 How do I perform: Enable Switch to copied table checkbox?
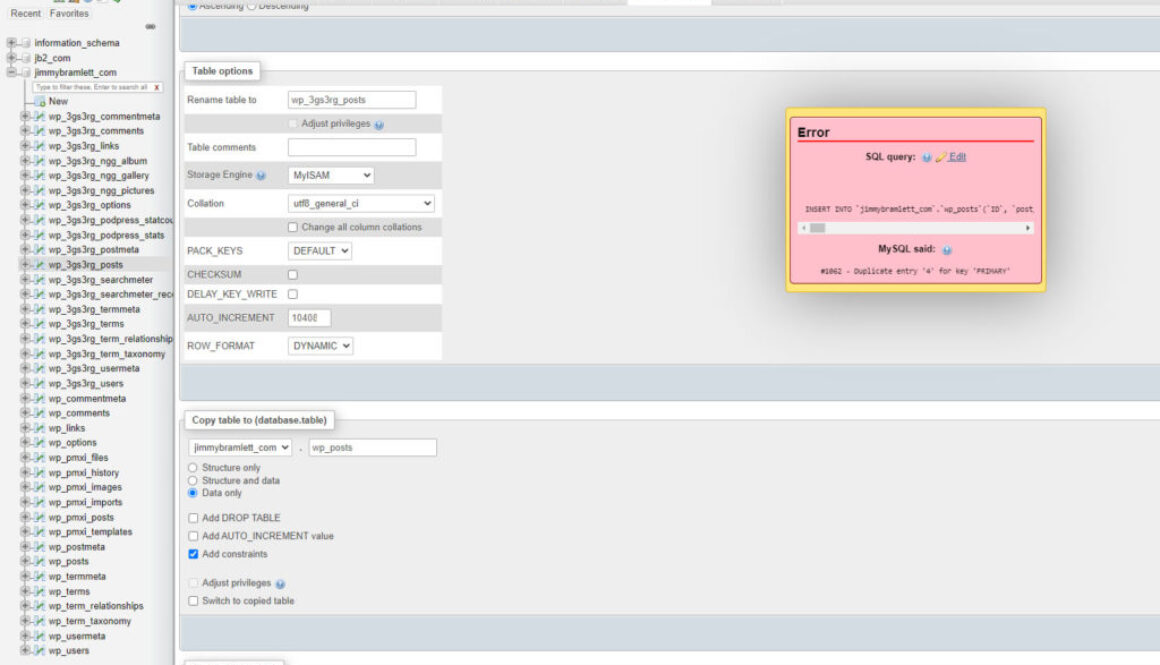[193, 601]
